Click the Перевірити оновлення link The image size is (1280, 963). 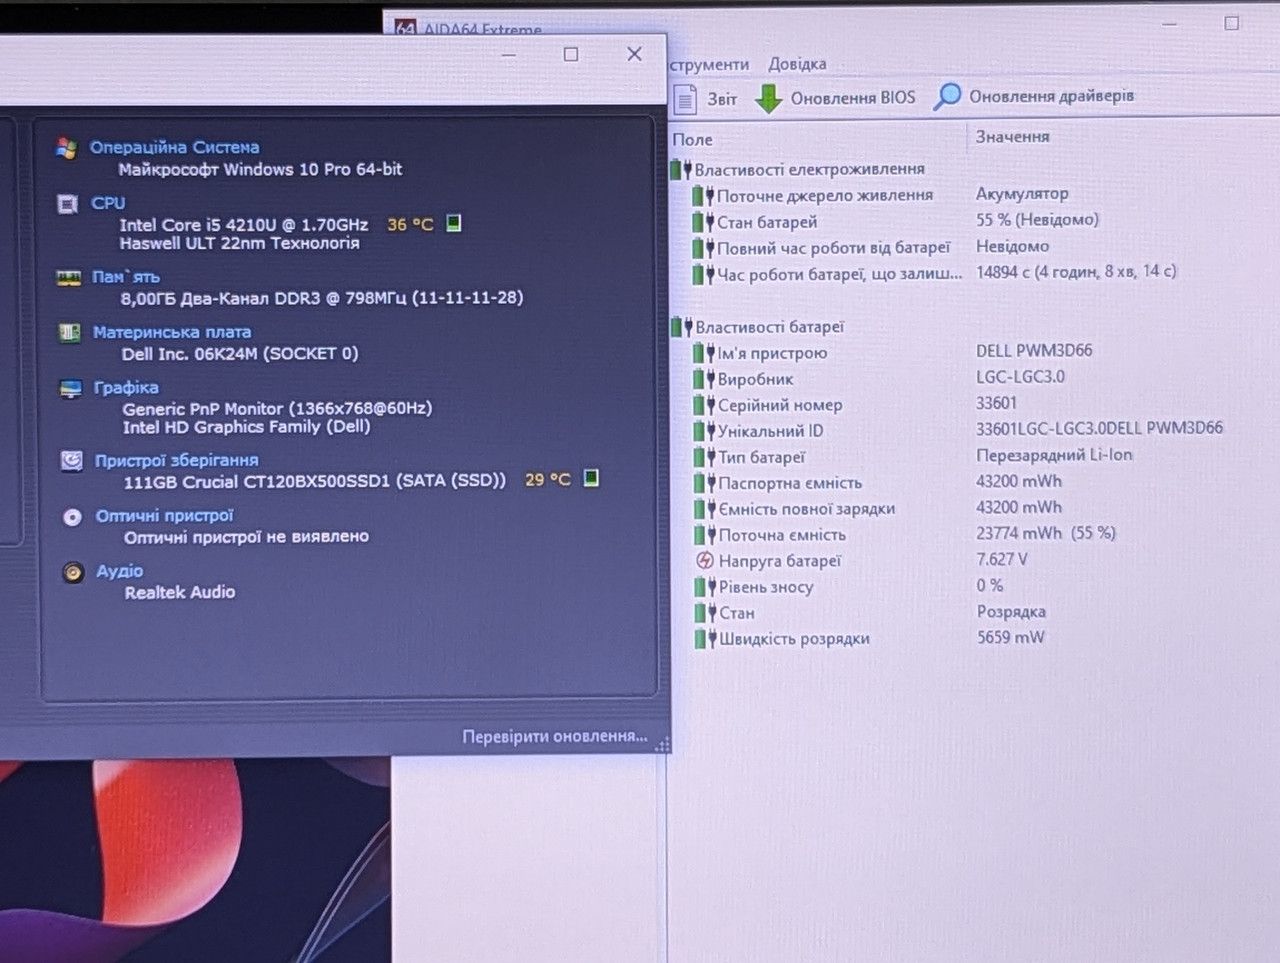(x=555, y=736)
